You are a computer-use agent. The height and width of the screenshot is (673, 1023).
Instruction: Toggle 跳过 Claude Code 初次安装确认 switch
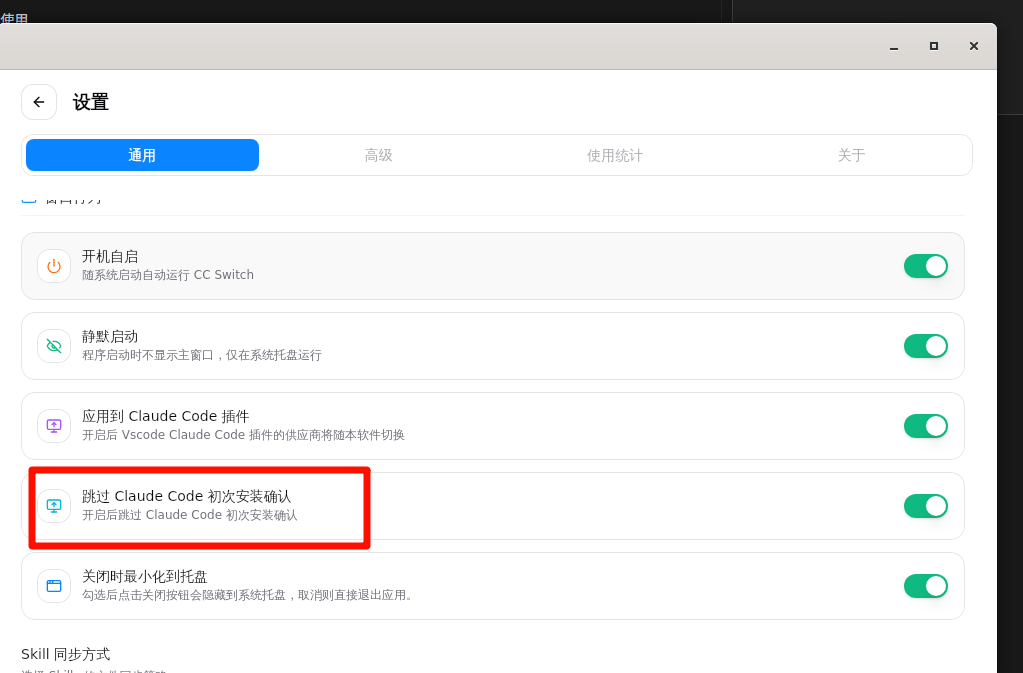[925, 506]
